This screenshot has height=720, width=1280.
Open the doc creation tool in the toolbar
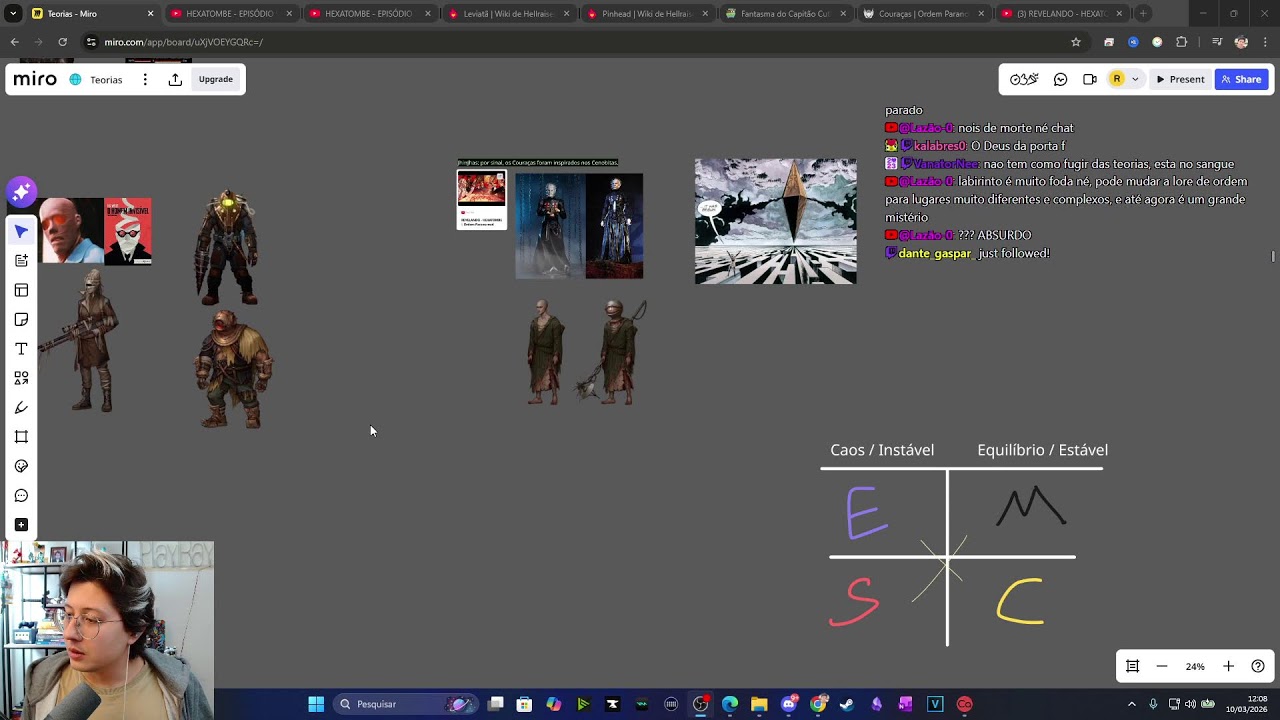(x=21, y=260)
